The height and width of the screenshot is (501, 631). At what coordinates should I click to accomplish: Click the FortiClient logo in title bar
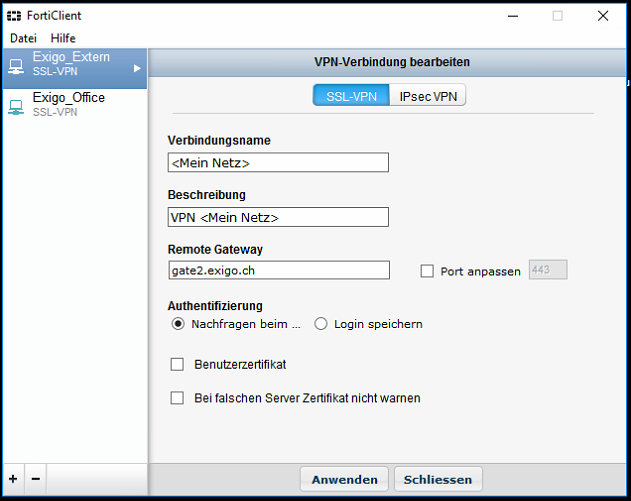(x=14, y=16)
